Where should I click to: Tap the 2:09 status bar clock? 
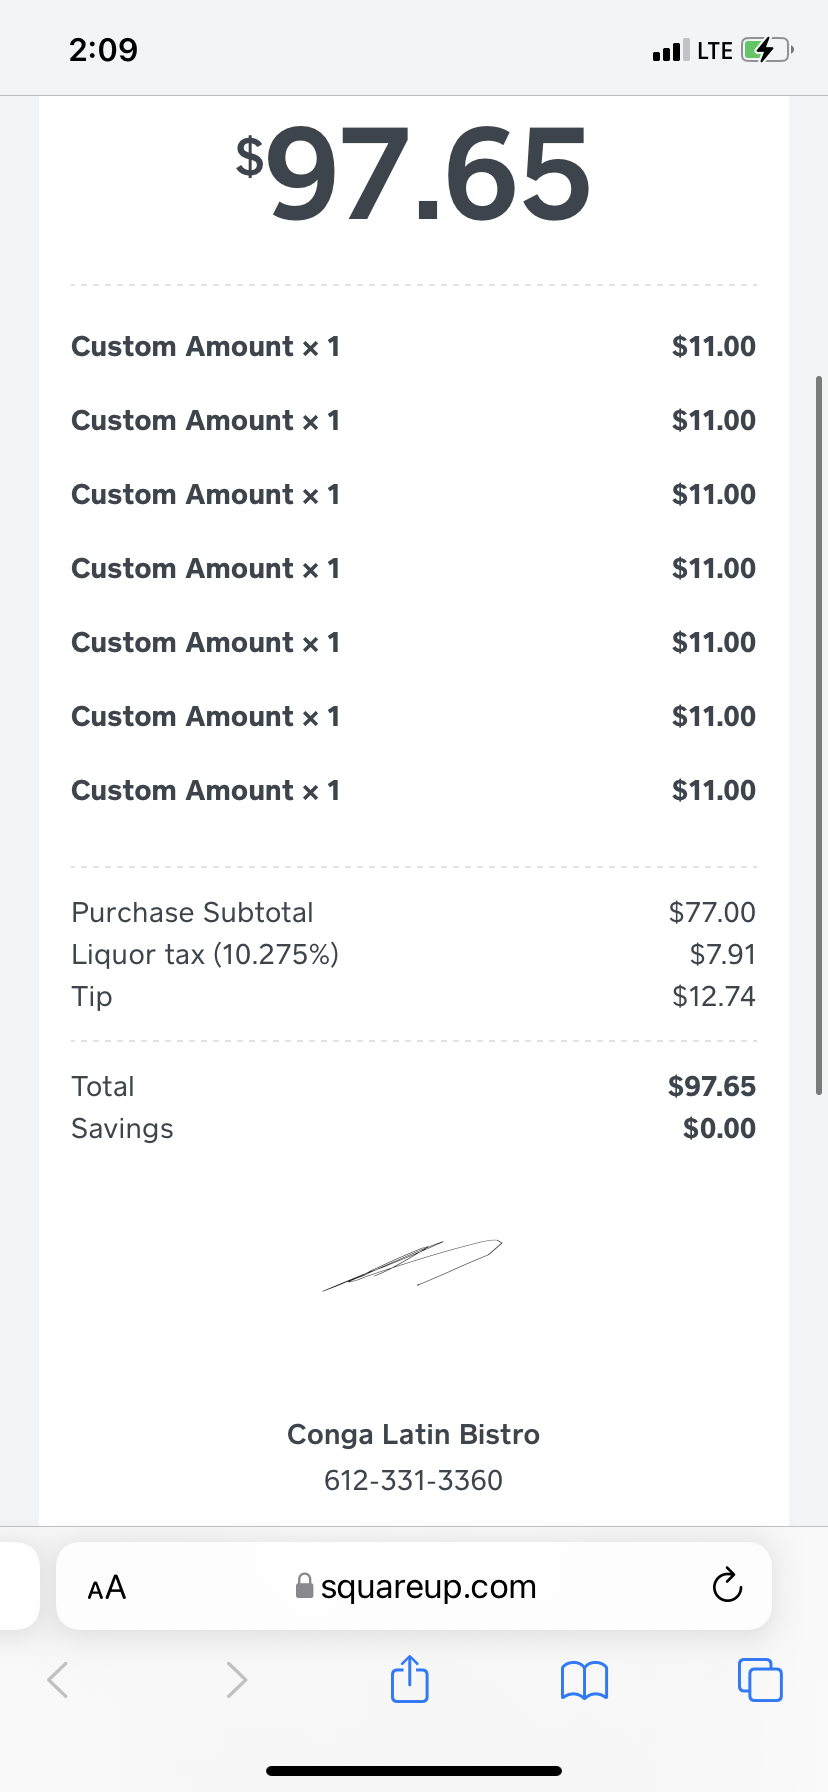pyautogui.click(x=103, y=50)
